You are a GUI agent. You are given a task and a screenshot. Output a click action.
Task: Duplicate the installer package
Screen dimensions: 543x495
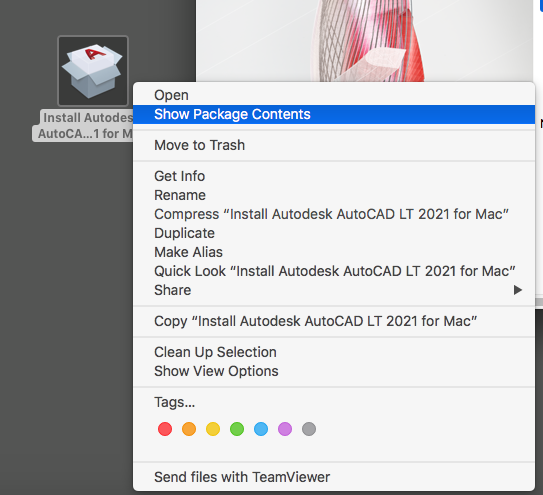[334, 233]
